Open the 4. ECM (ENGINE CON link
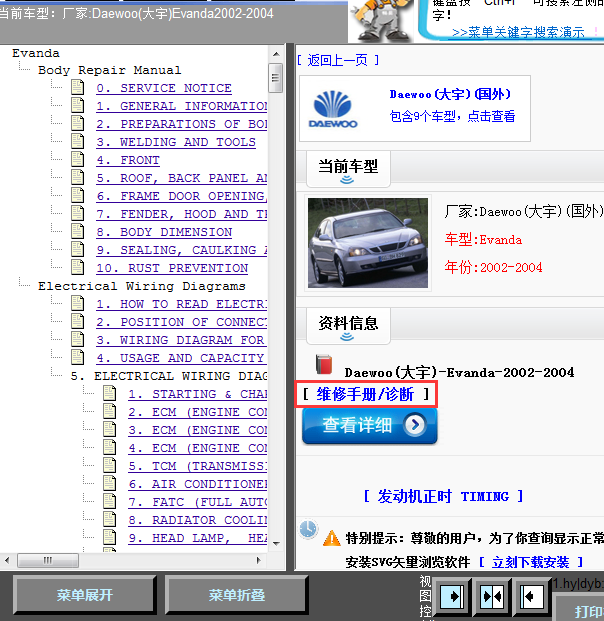Viewport: 604px width, 621px height. (x=197, y=448)
